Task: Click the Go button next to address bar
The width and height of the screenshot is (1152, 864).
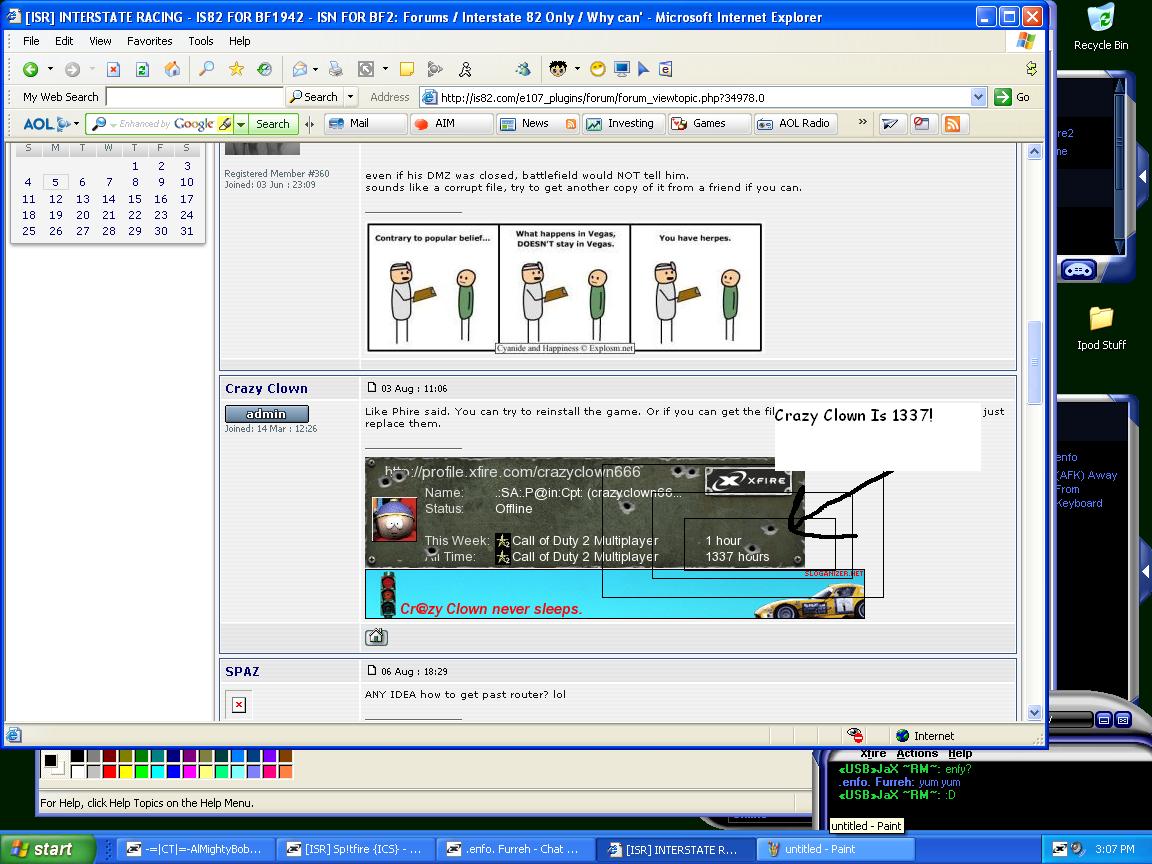Action: tap(1013, 97)
